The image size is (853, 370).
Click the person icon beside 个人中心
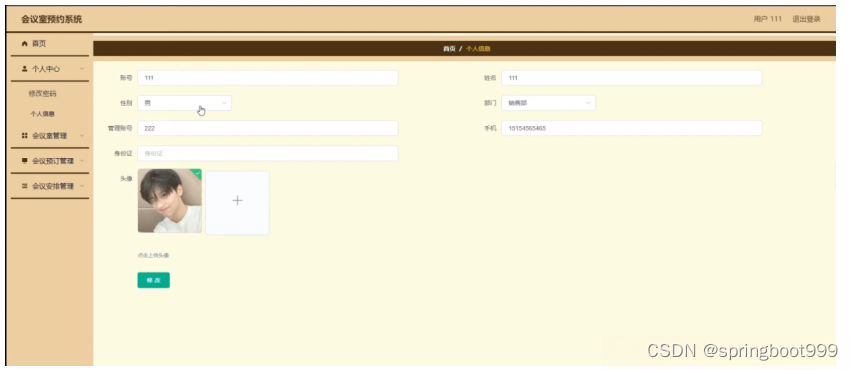[24, 69]
